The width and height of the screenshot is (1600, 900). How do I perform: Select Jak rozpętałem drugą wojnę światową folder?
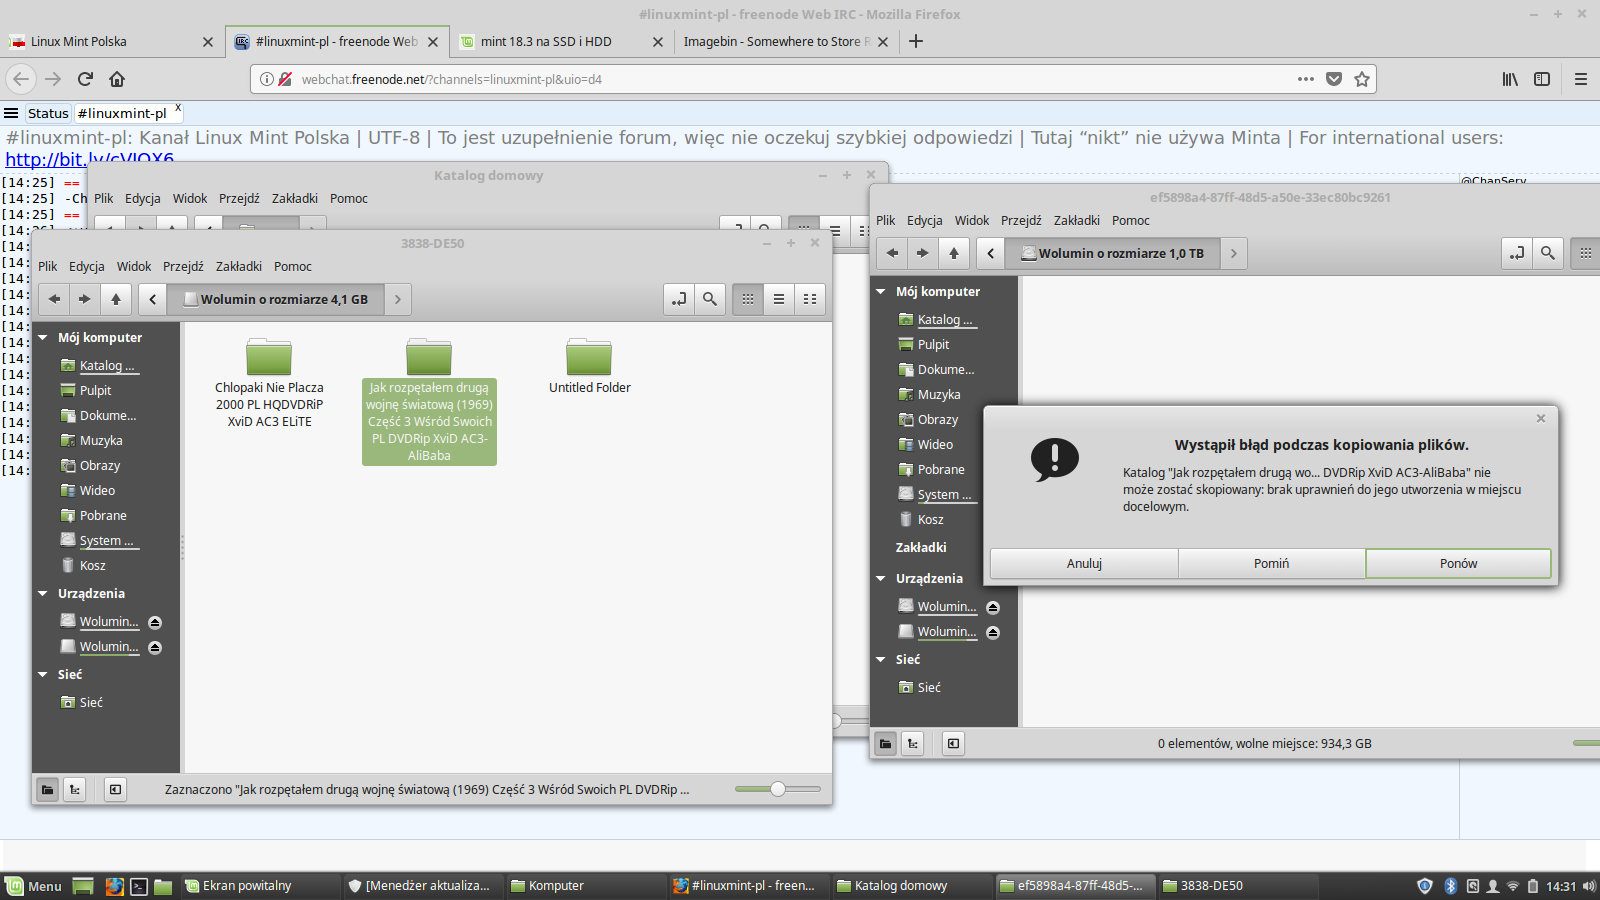click(x=429, y=401)
